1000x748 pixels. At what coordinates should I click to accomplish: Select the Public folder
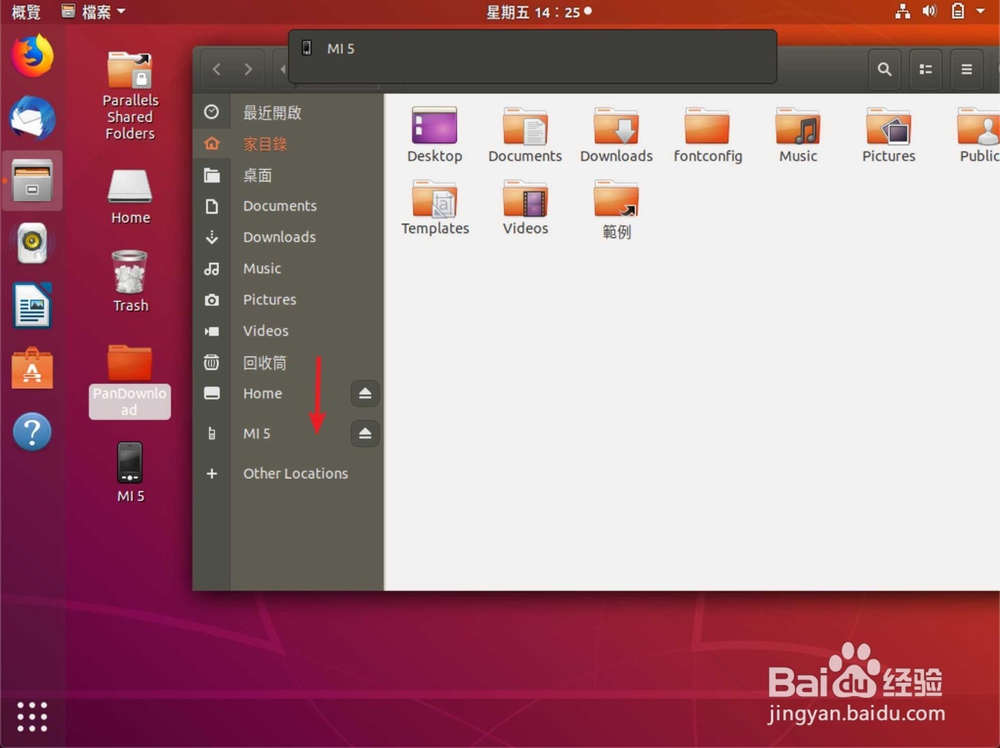click(978, 135)
